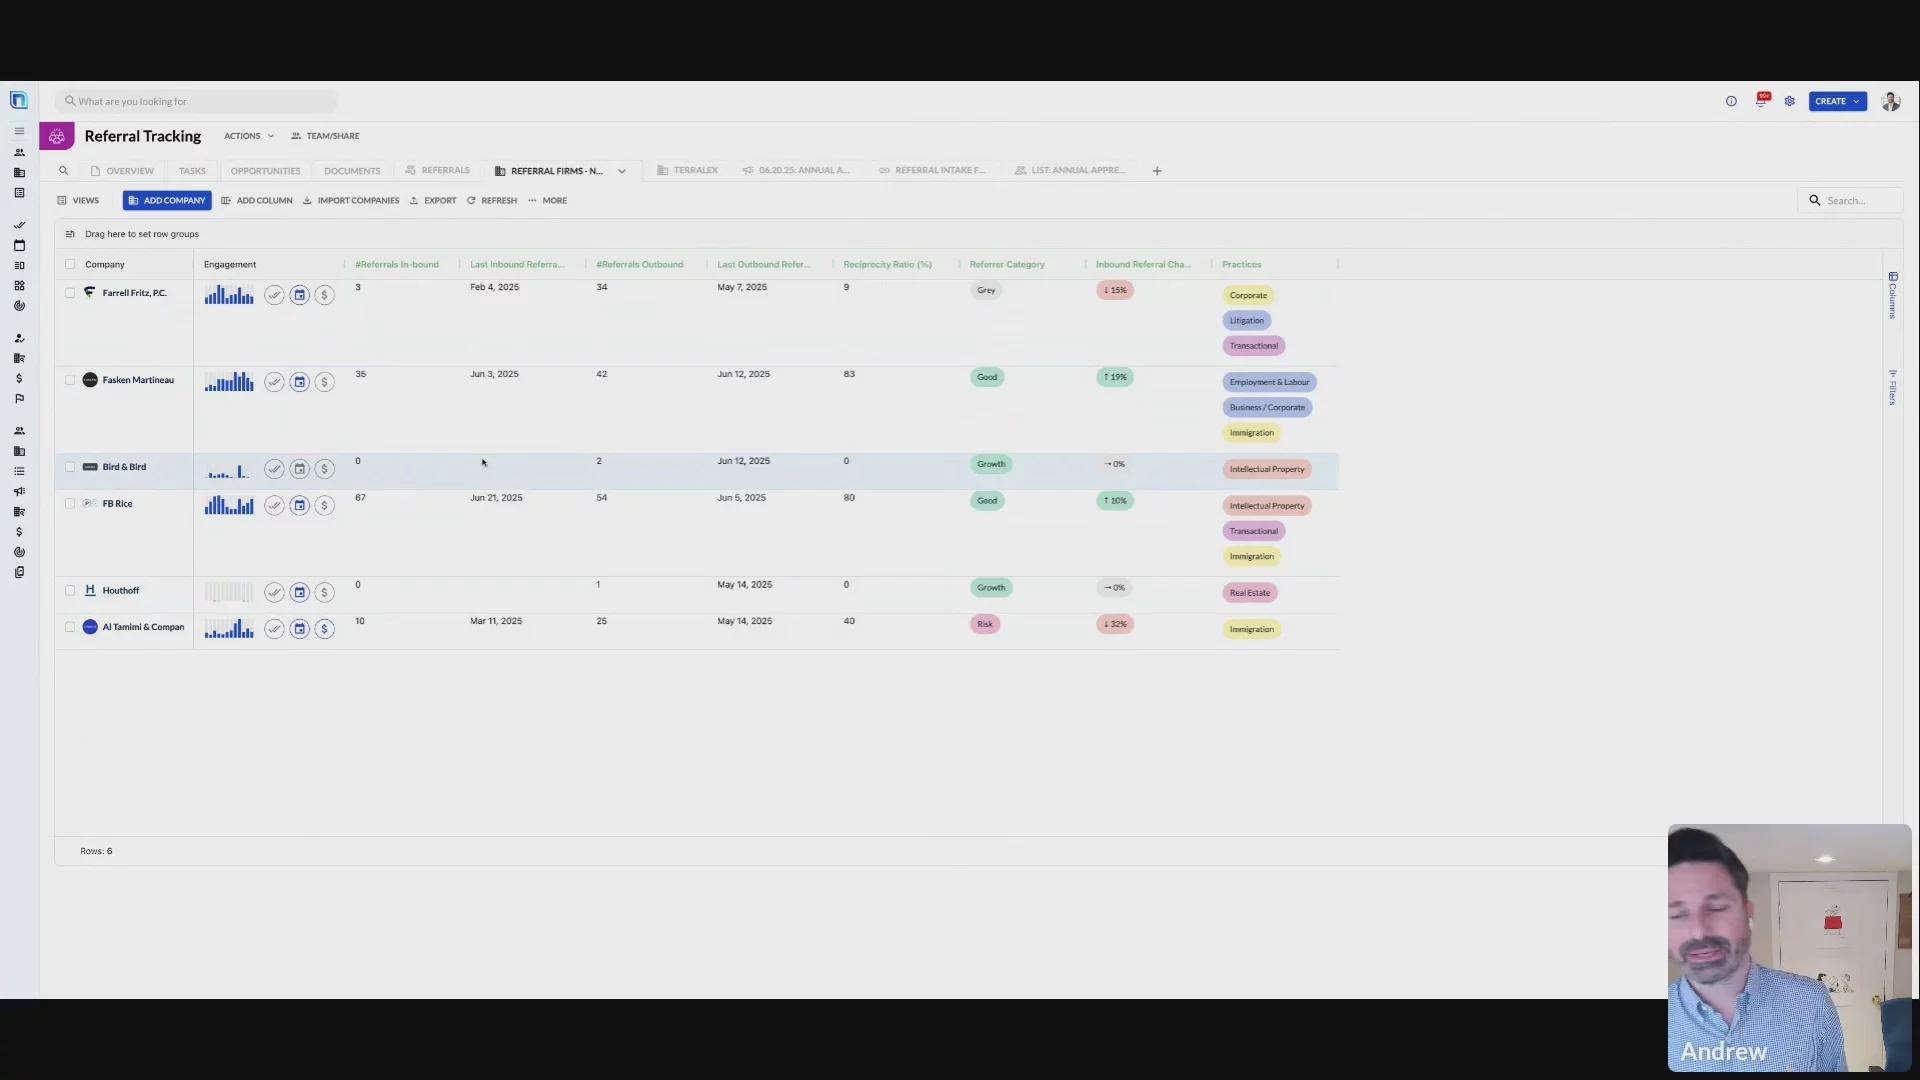
Task: Click the calendar icon in FB Rice row
Action: (299, 505)
